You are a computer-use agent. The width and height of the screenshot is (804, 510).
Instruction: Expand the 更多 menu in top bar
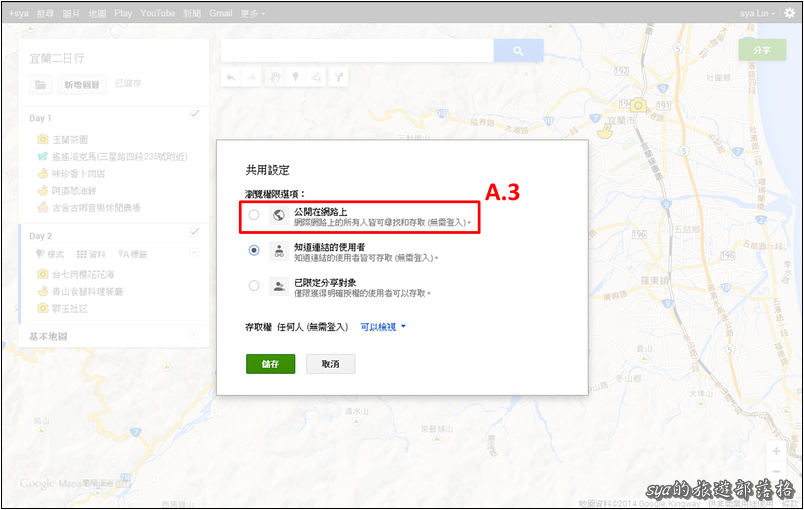pyautogui.click(x=253, y=13)
